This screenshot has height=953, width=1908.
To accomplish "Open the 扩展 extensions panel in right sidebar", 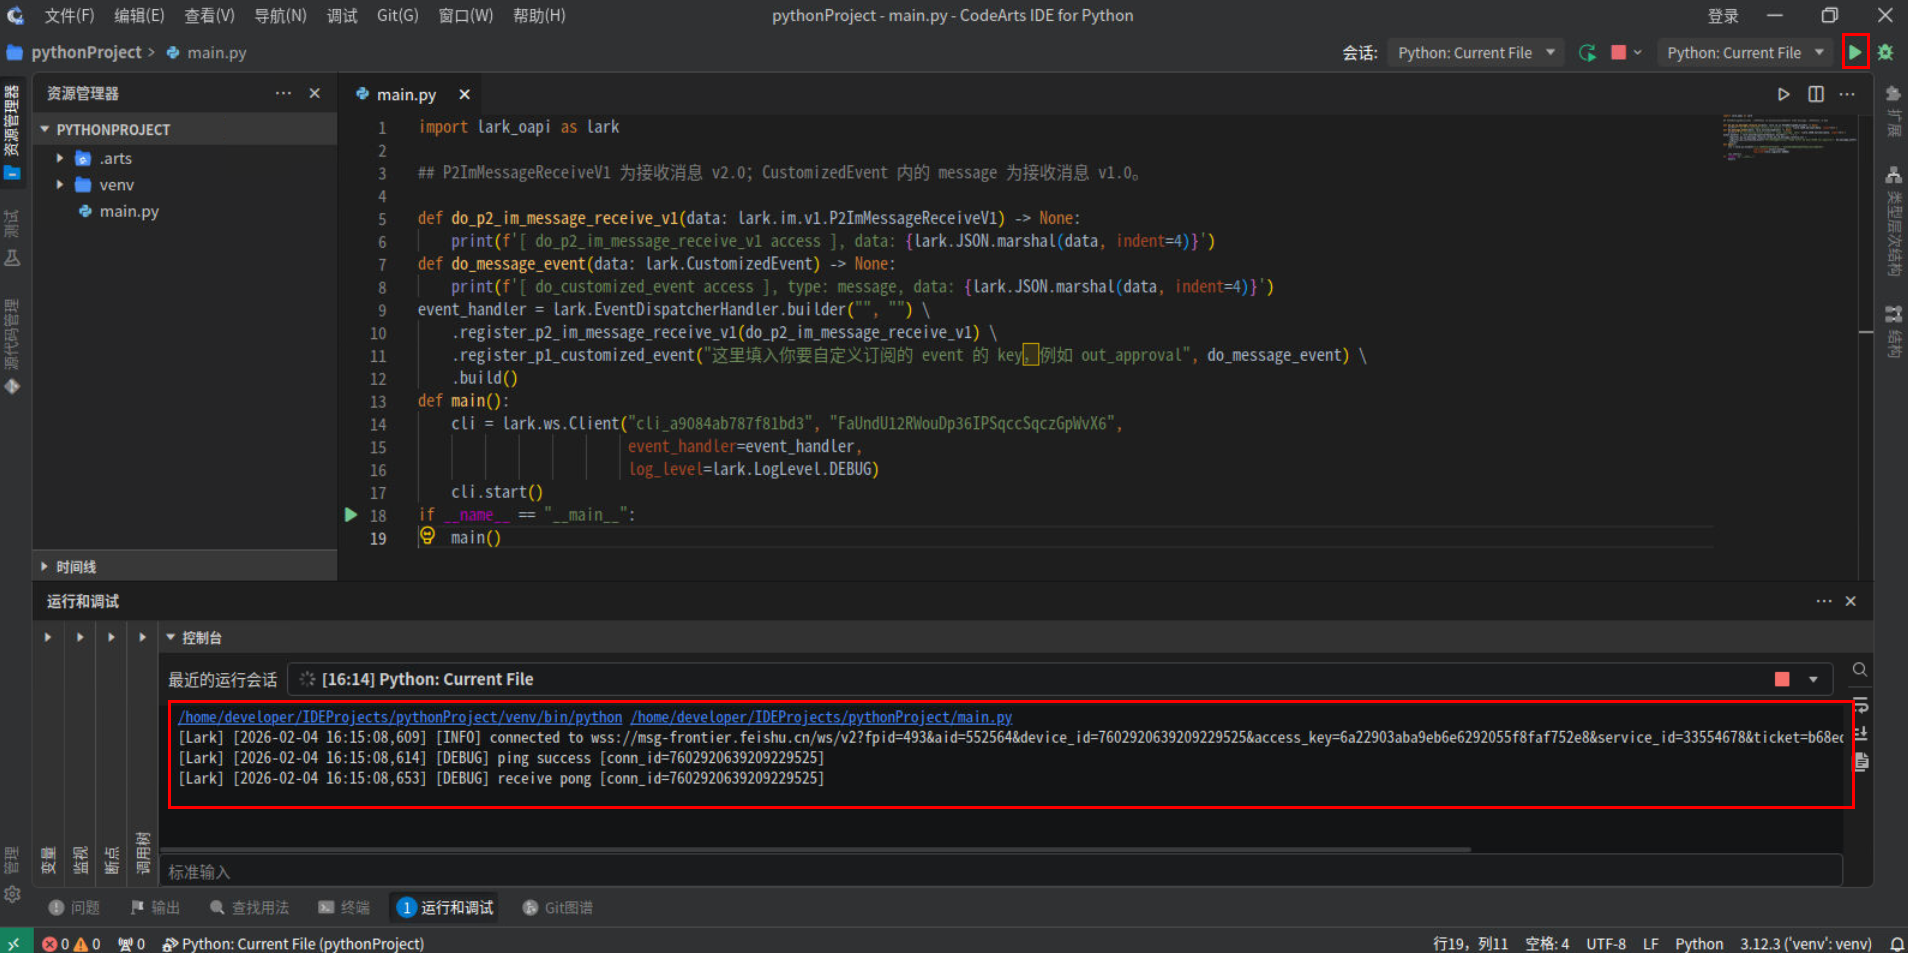I will (1893, 110).
